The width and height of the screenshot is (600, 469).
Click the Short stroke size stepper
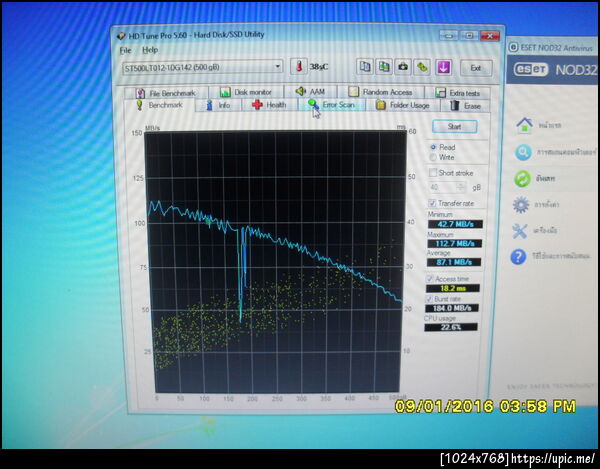(x=461, y=187)
